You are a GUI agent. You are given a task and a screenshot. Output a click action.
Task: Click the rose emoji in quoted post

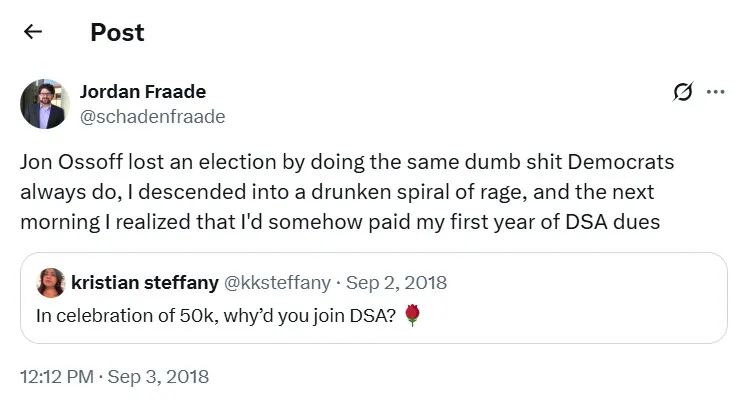tap(412, 316)
